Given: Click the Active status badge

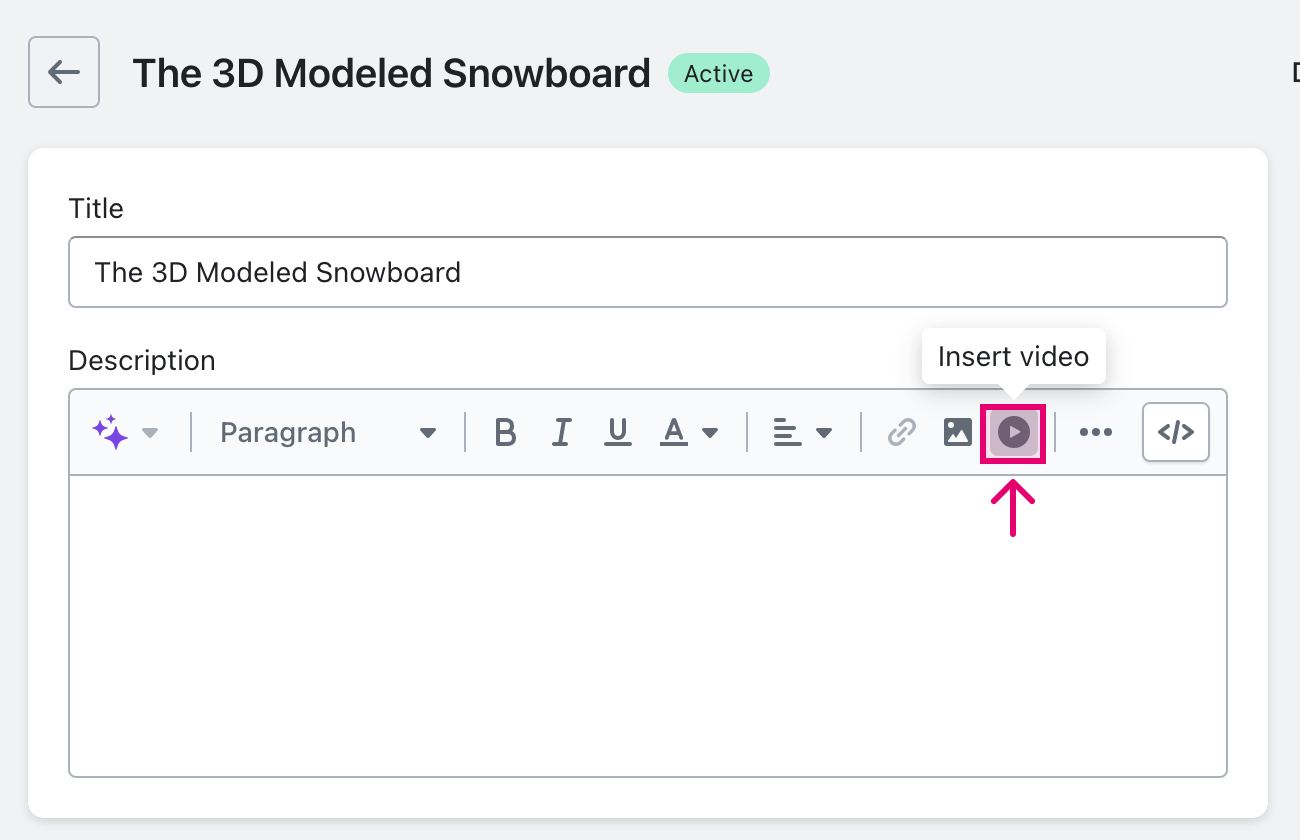Looking at the screenshot, I should [719, 74].
